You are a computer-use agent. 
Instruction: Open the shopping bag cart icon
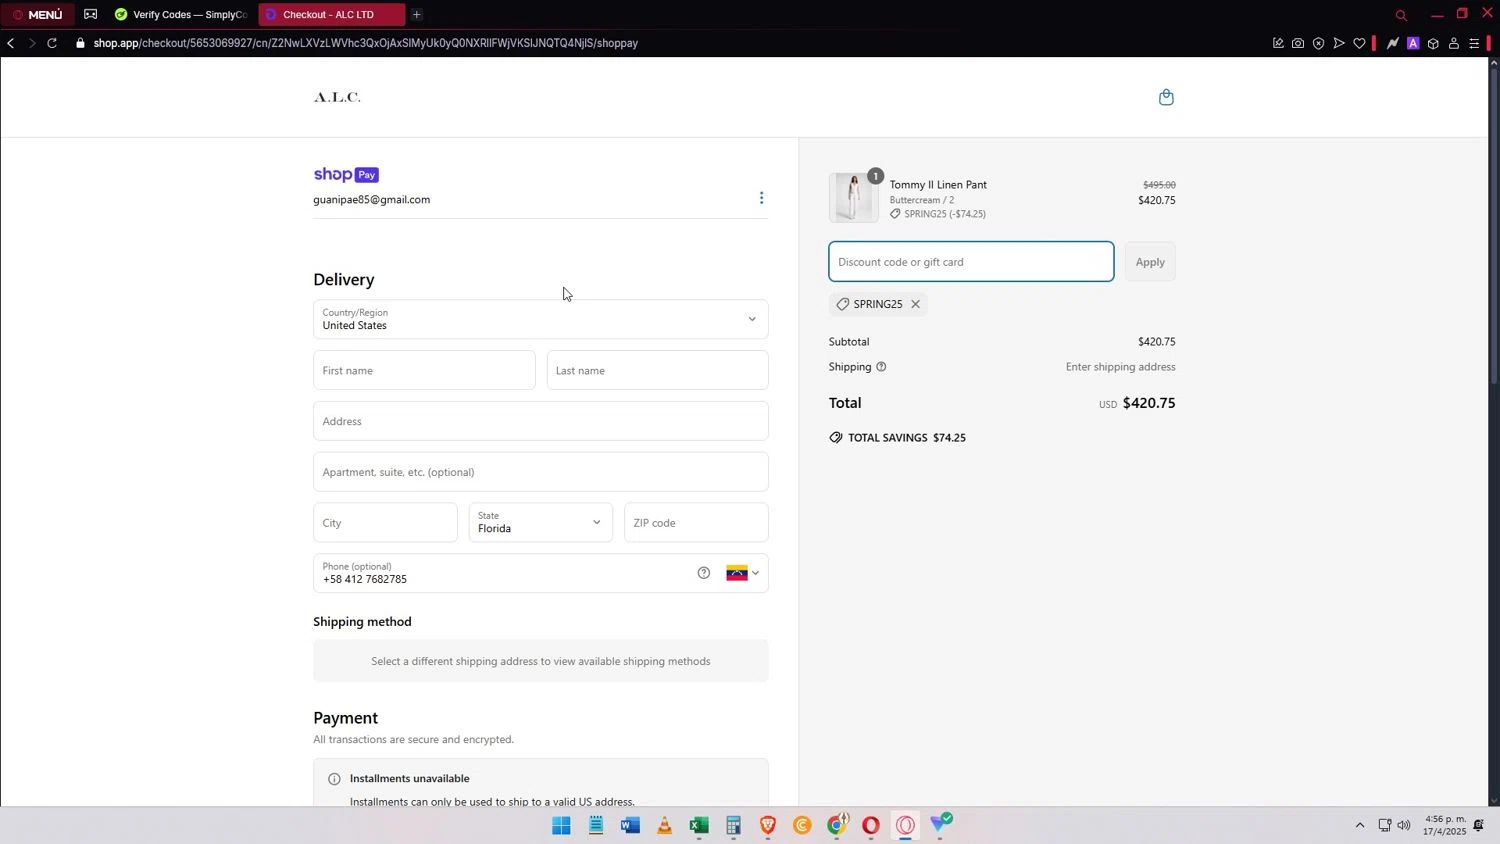click(x=1166, y=97)
